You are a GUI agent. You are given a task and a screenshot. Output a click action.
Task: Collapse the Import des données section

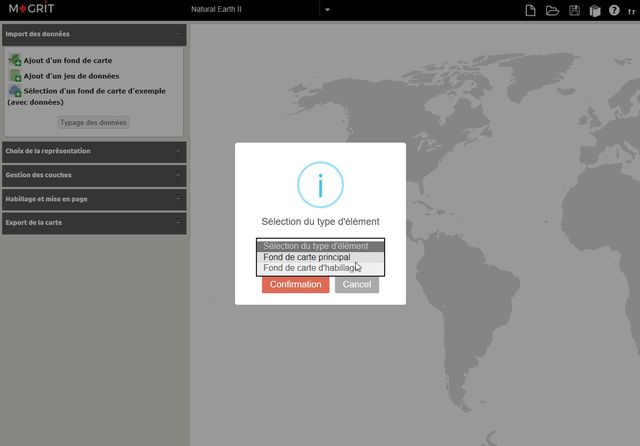click(177, 34)
